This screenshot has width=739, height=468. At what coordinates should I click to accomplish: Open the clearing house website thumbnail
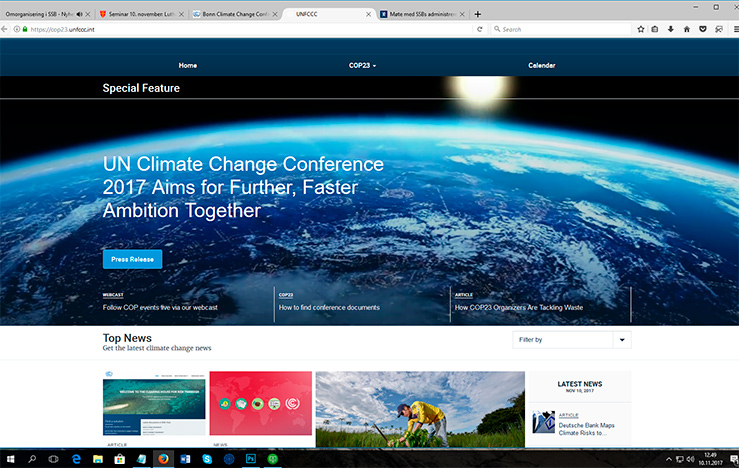tap(154, 403)
